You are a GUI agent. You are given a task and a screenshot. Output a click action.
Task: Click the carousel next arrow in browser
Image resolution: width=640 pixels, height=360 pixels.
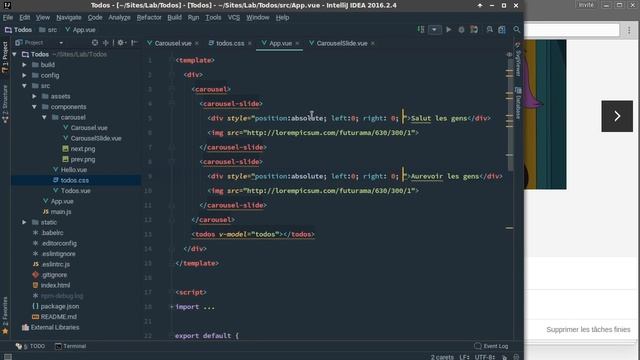(x=617, y=116)
